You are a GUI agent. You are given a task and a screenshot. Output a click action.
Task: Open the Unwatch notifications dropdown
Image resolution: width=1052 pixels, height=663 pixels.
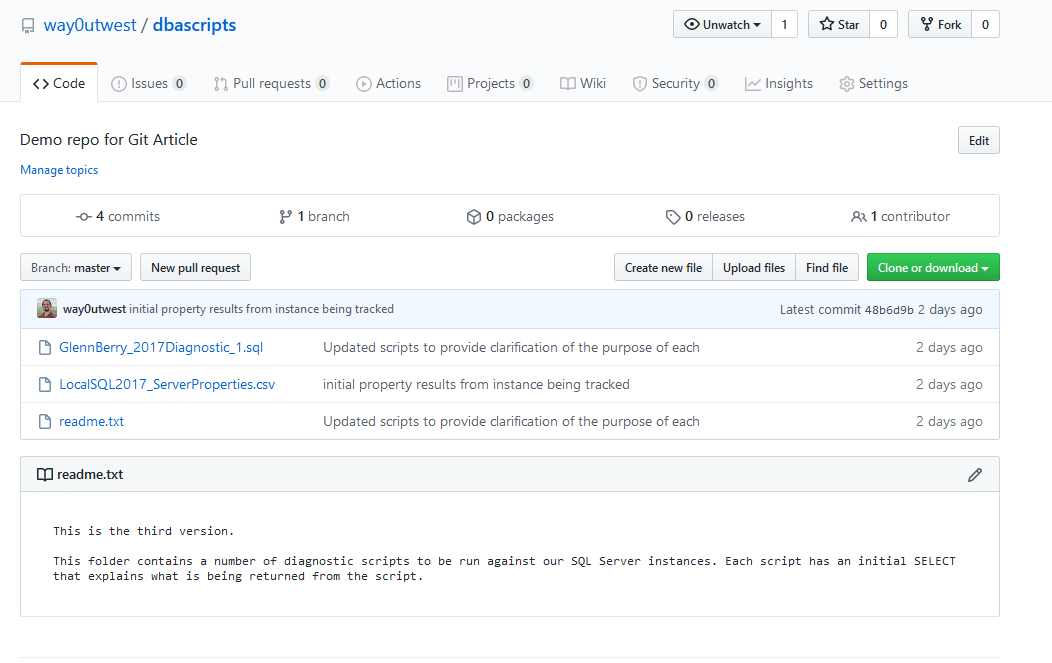coord(722,25)
